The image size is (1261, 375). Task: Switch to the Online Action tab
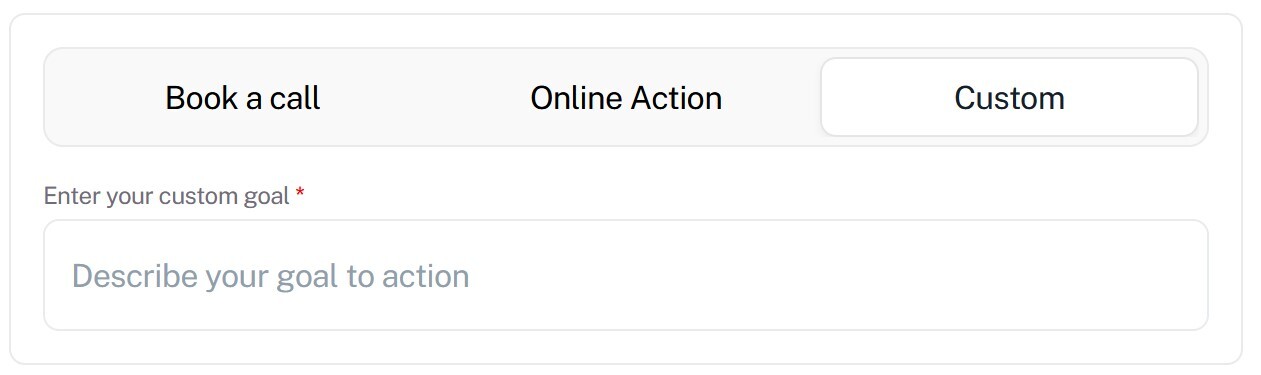626,98
